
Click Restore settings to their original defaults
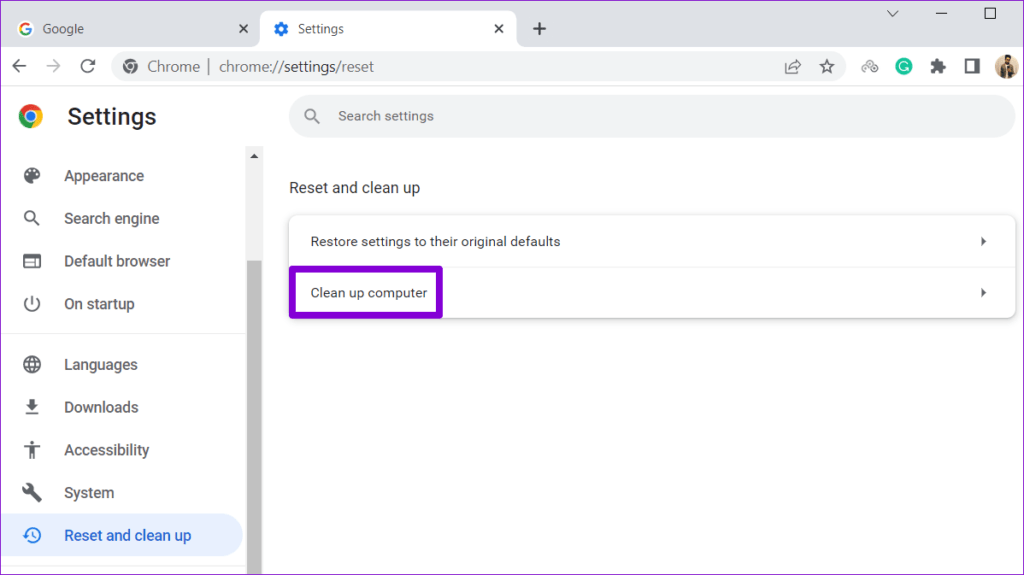[x=652, y=242]
